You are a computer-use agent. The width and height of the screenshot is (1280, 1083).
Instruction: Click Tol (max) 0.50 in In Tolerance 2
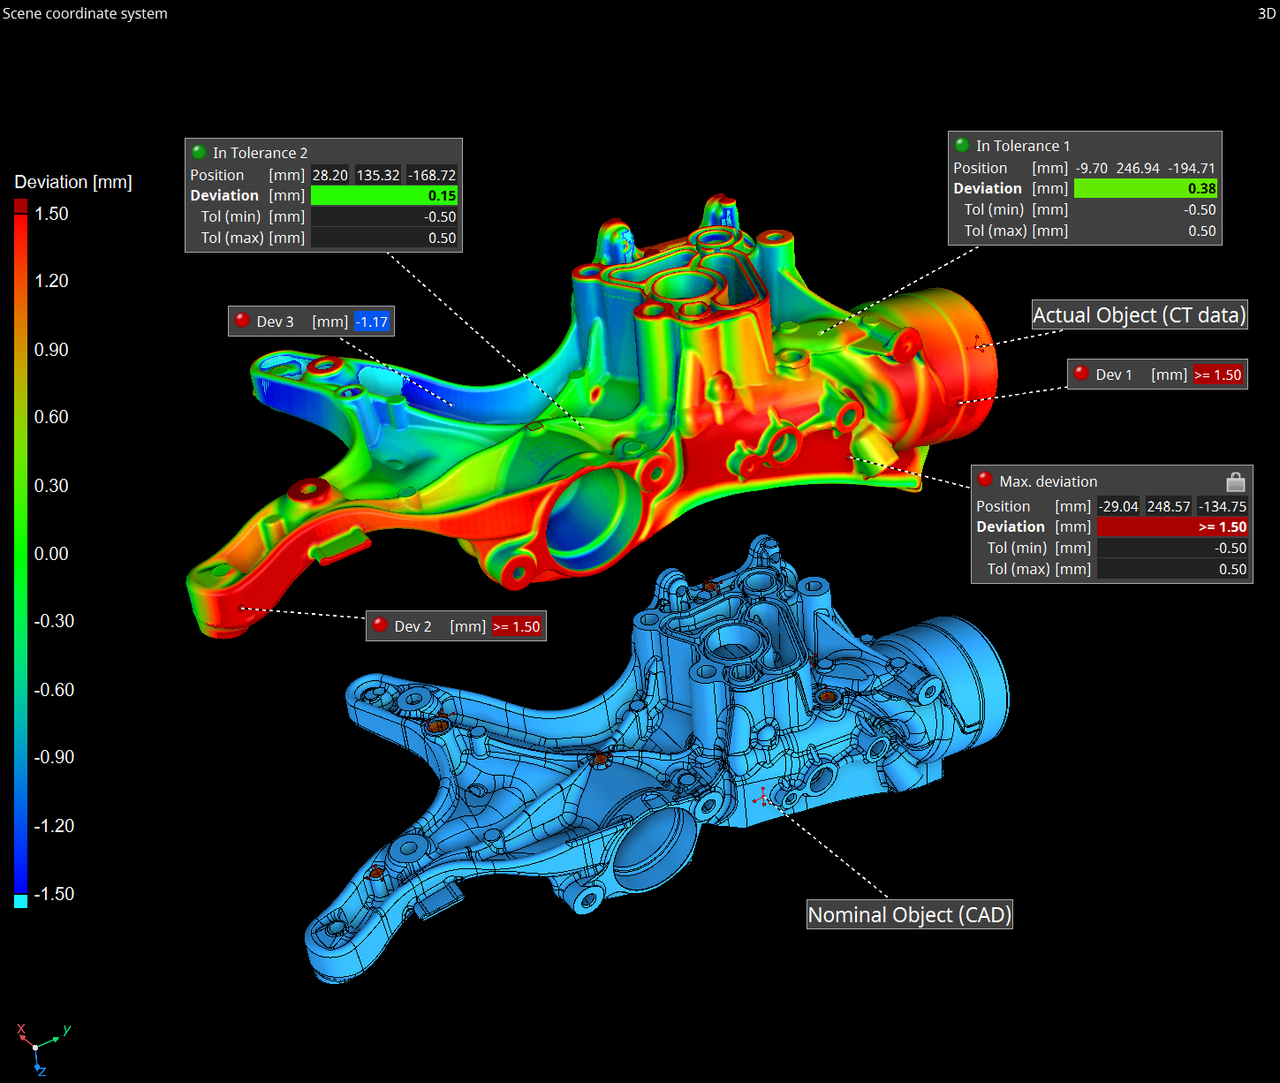[384, 238]
